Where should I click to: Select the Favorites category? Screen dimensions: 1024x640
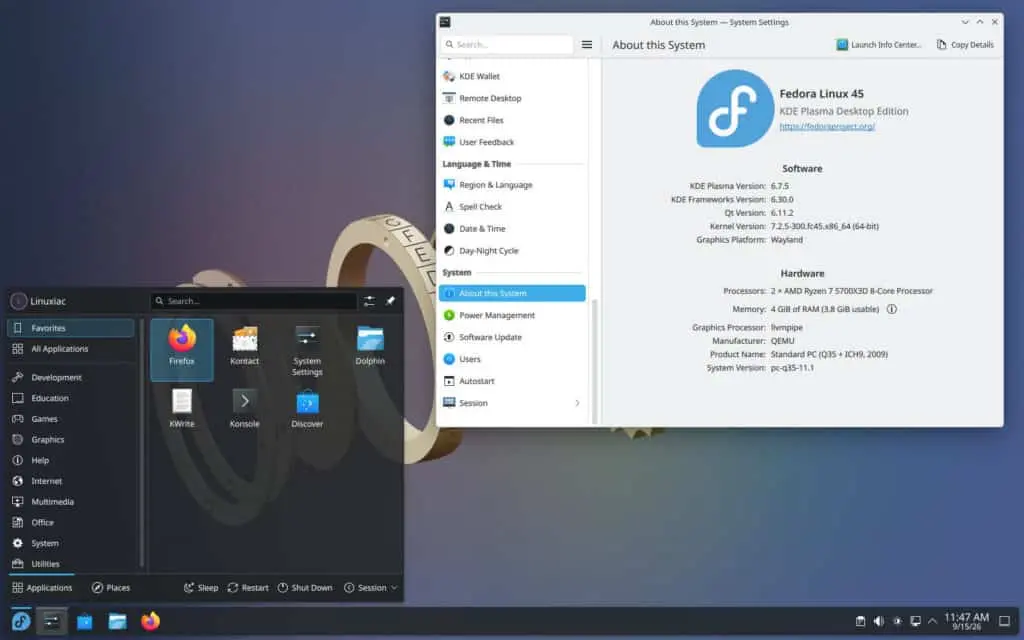[71, 328]
